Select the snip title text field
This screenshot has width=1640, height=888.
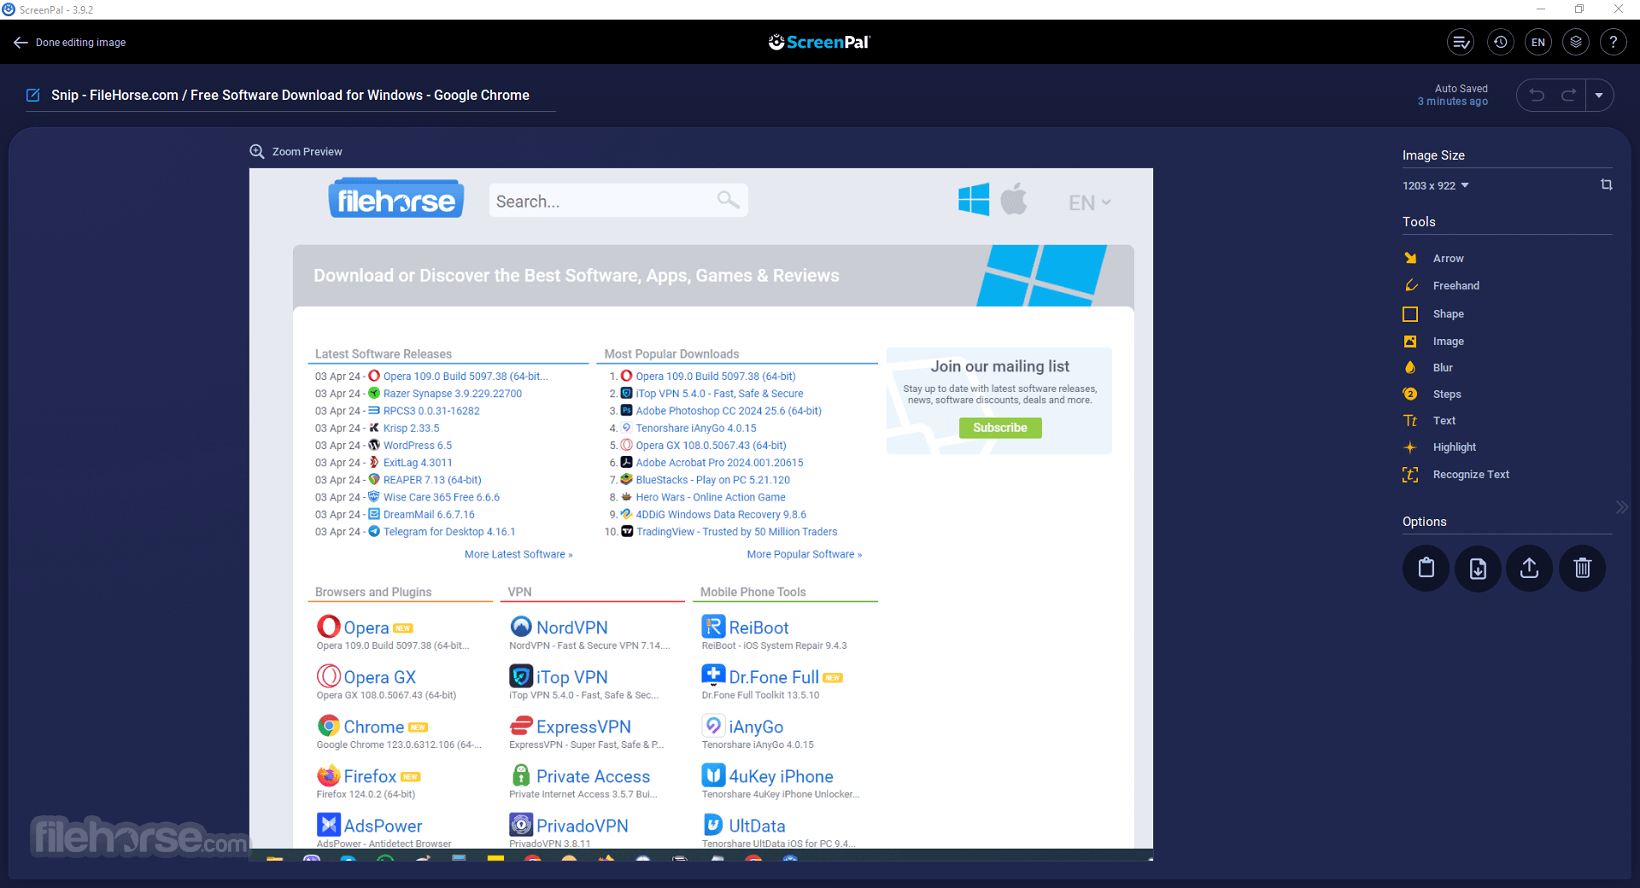point(290,95)
